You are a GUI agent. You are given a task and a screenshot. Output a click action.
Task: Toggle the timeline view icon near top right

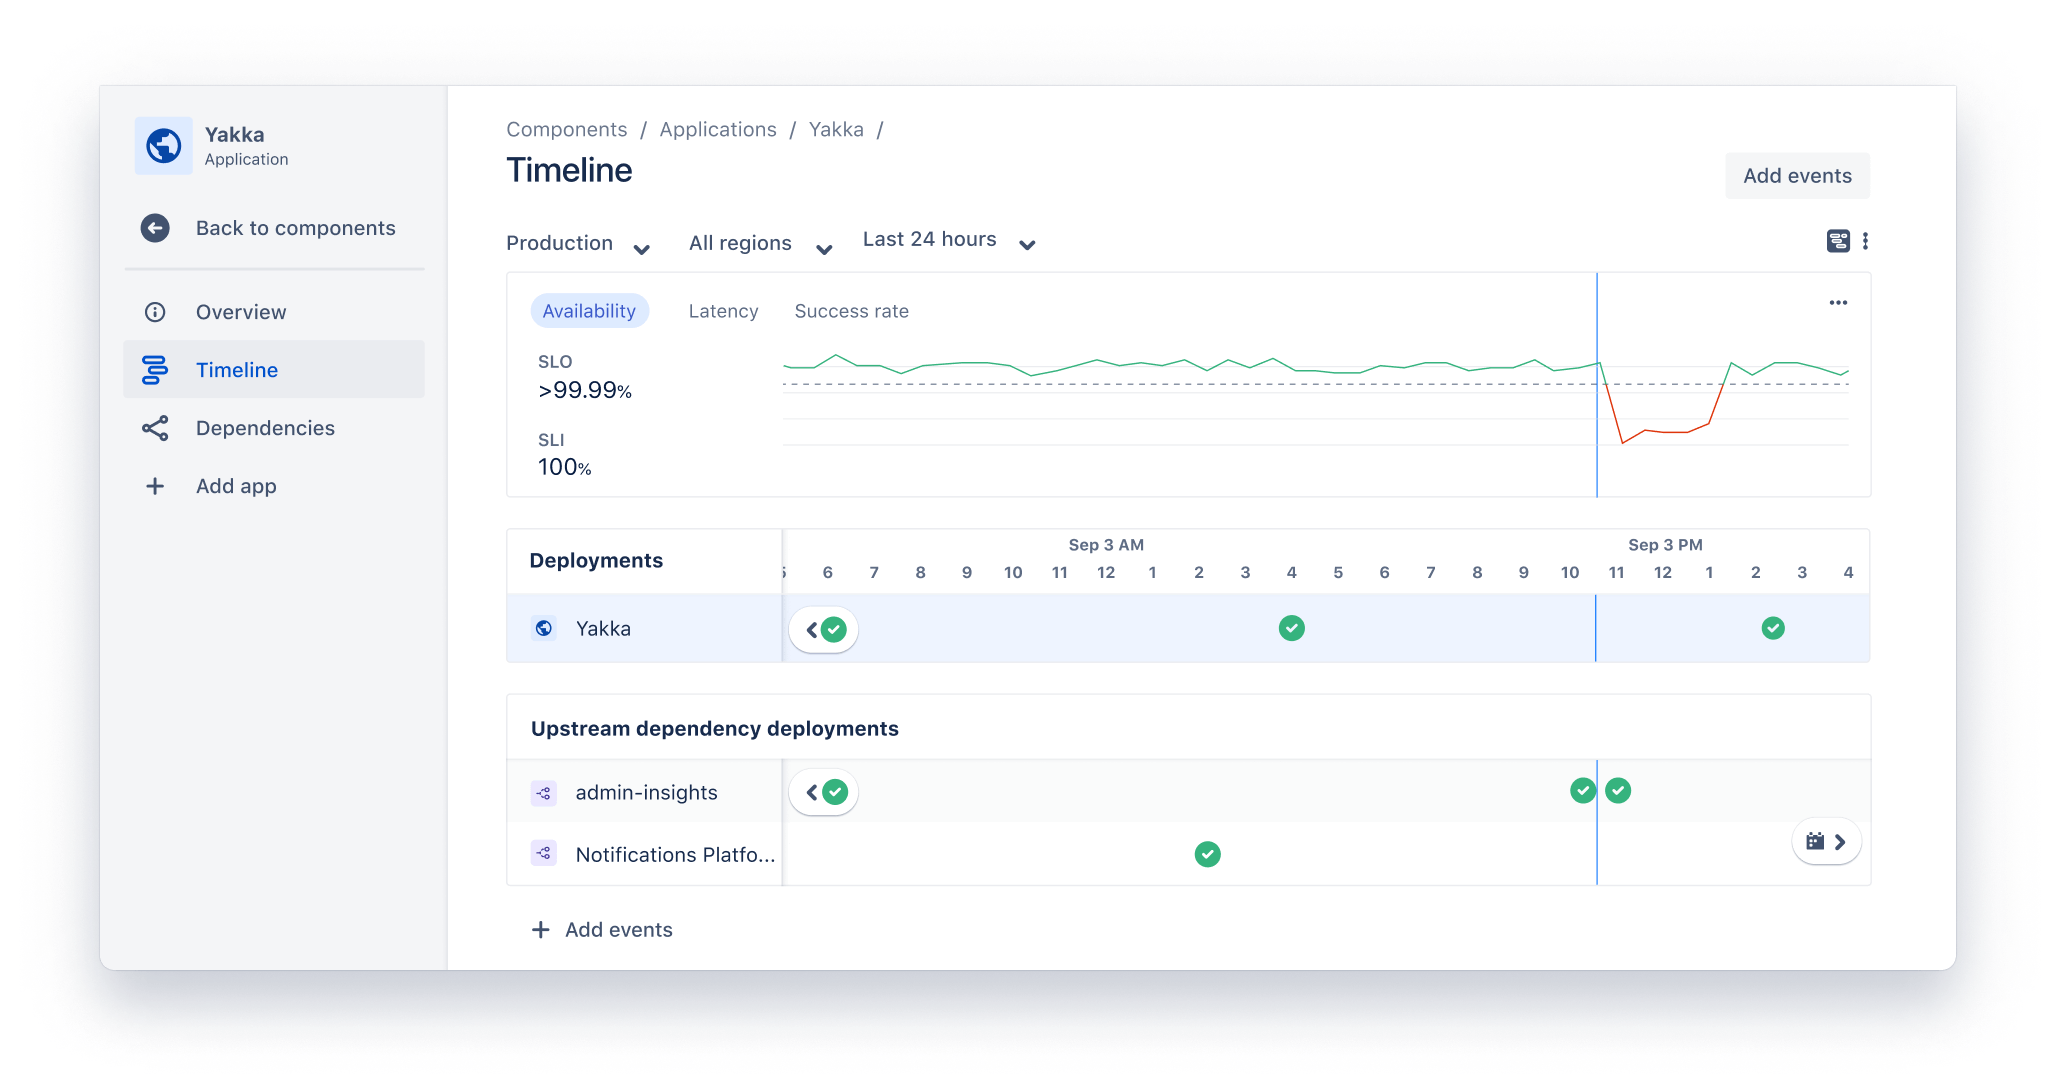pos(1838,241)
